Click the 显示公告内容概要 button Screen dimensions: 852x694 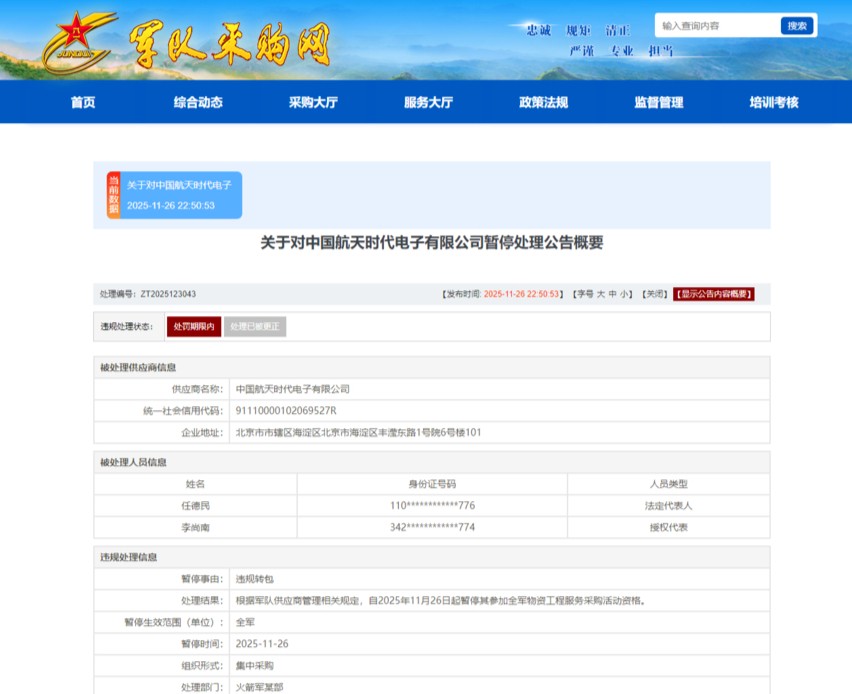pyautogui.click(x=713, y=294)
